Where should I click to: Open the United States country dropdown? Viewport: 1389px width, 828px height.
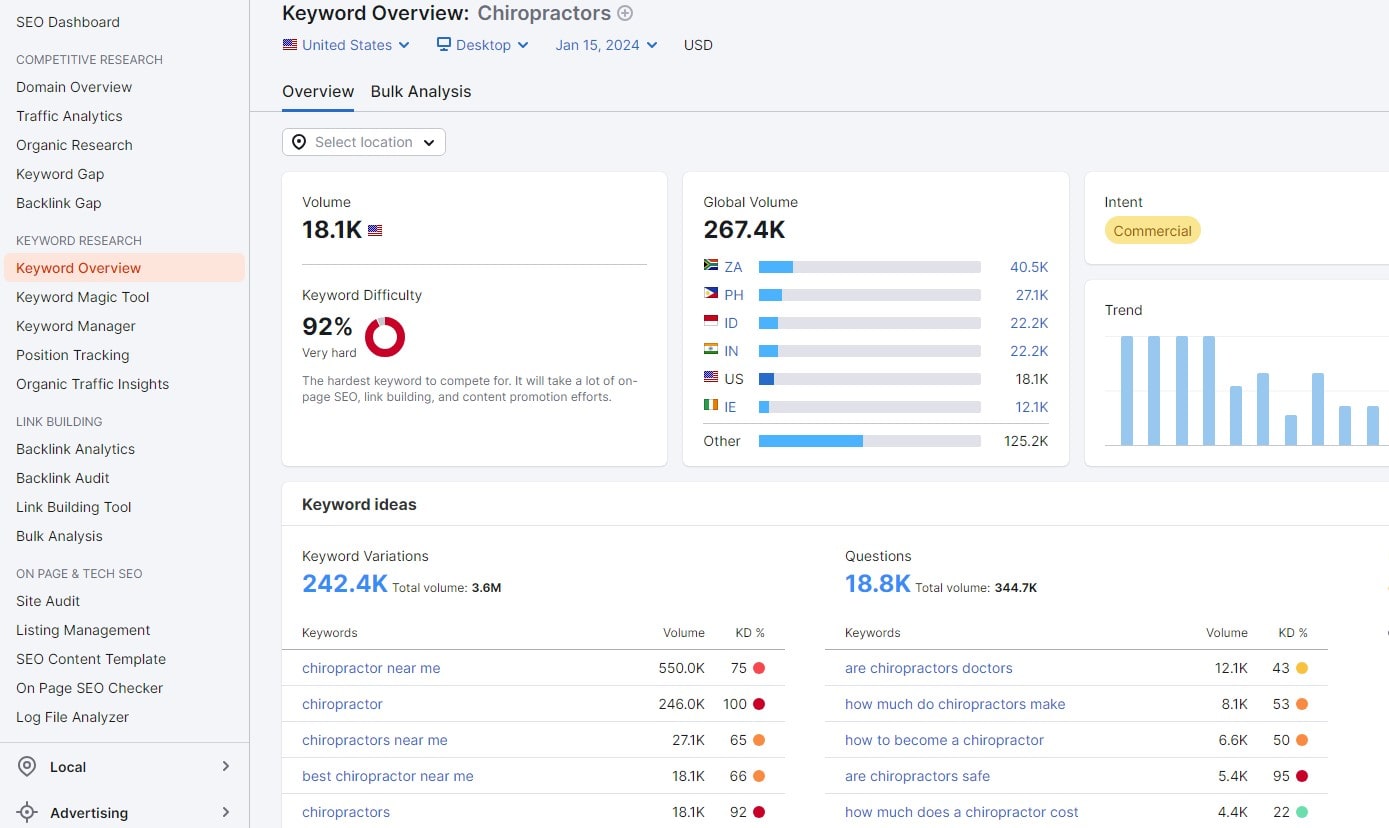pos(347,45)
